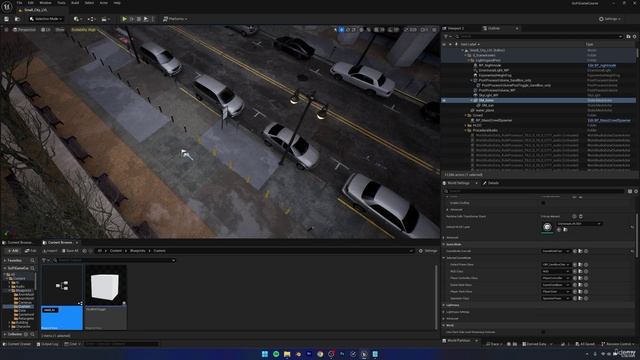
Task: Open the Add content quick menu icon
Action: click(77, 19)
